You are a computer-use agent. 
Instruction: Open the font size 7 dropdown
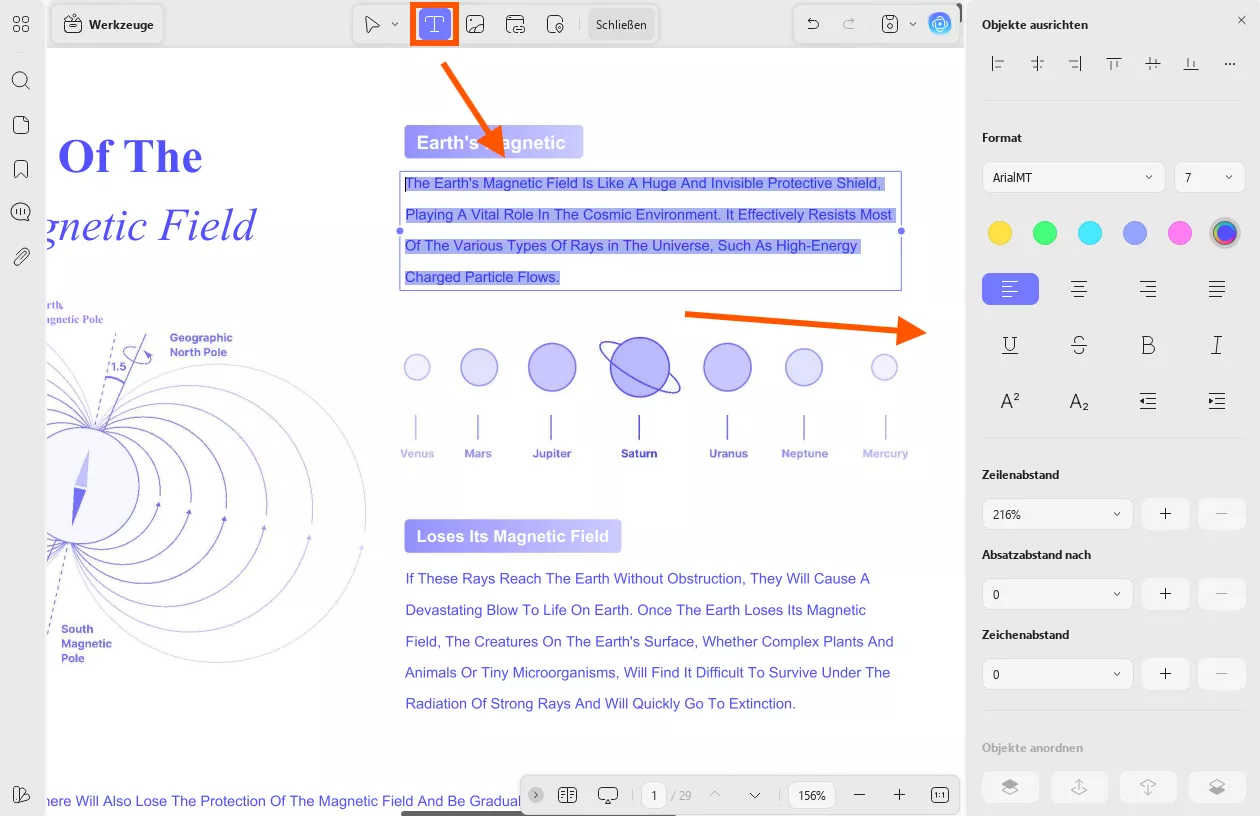tap(1209, 177)
